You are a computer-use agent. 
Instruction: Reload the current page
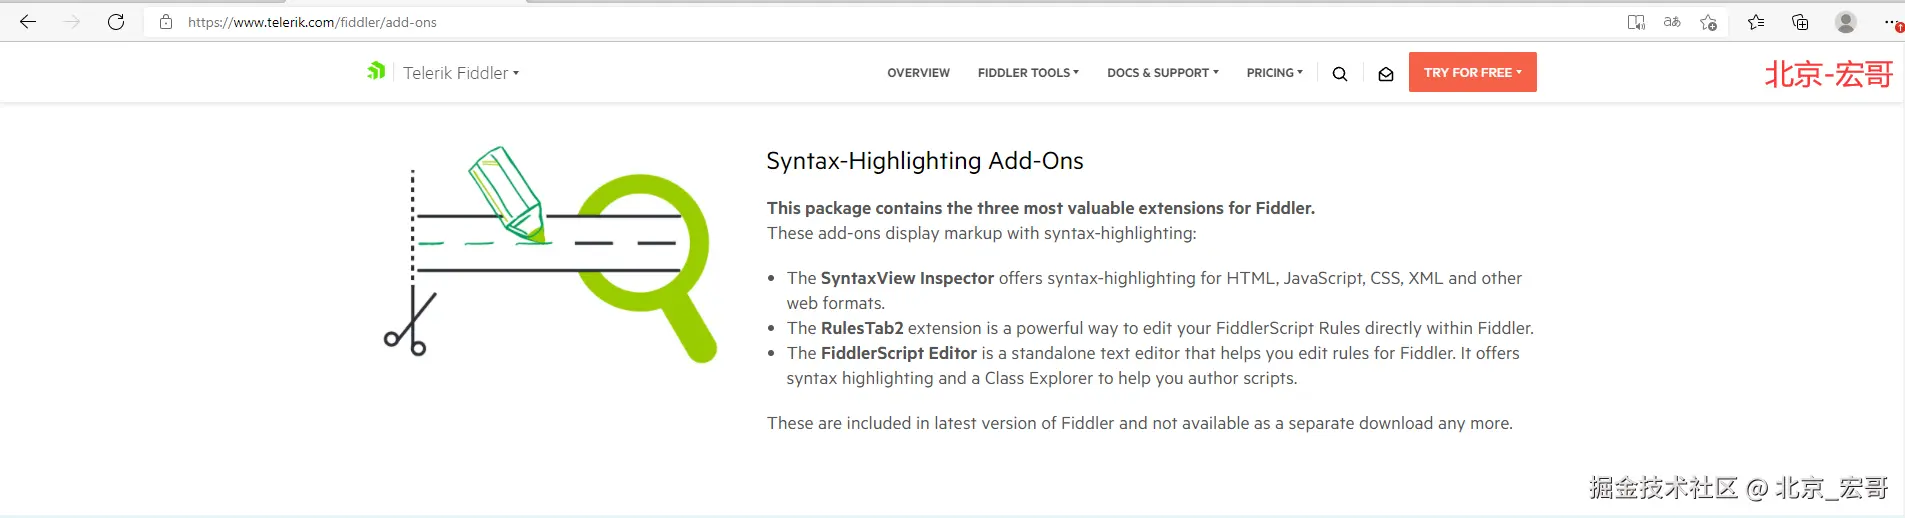[x=116, y=22]
